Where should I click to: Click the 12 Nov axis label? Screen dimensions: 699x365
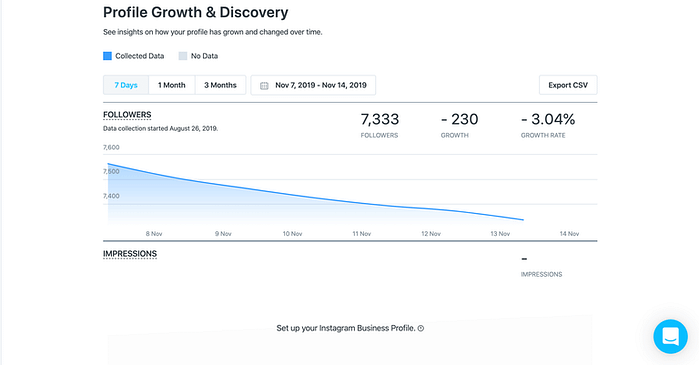click(x=431, y=234)
